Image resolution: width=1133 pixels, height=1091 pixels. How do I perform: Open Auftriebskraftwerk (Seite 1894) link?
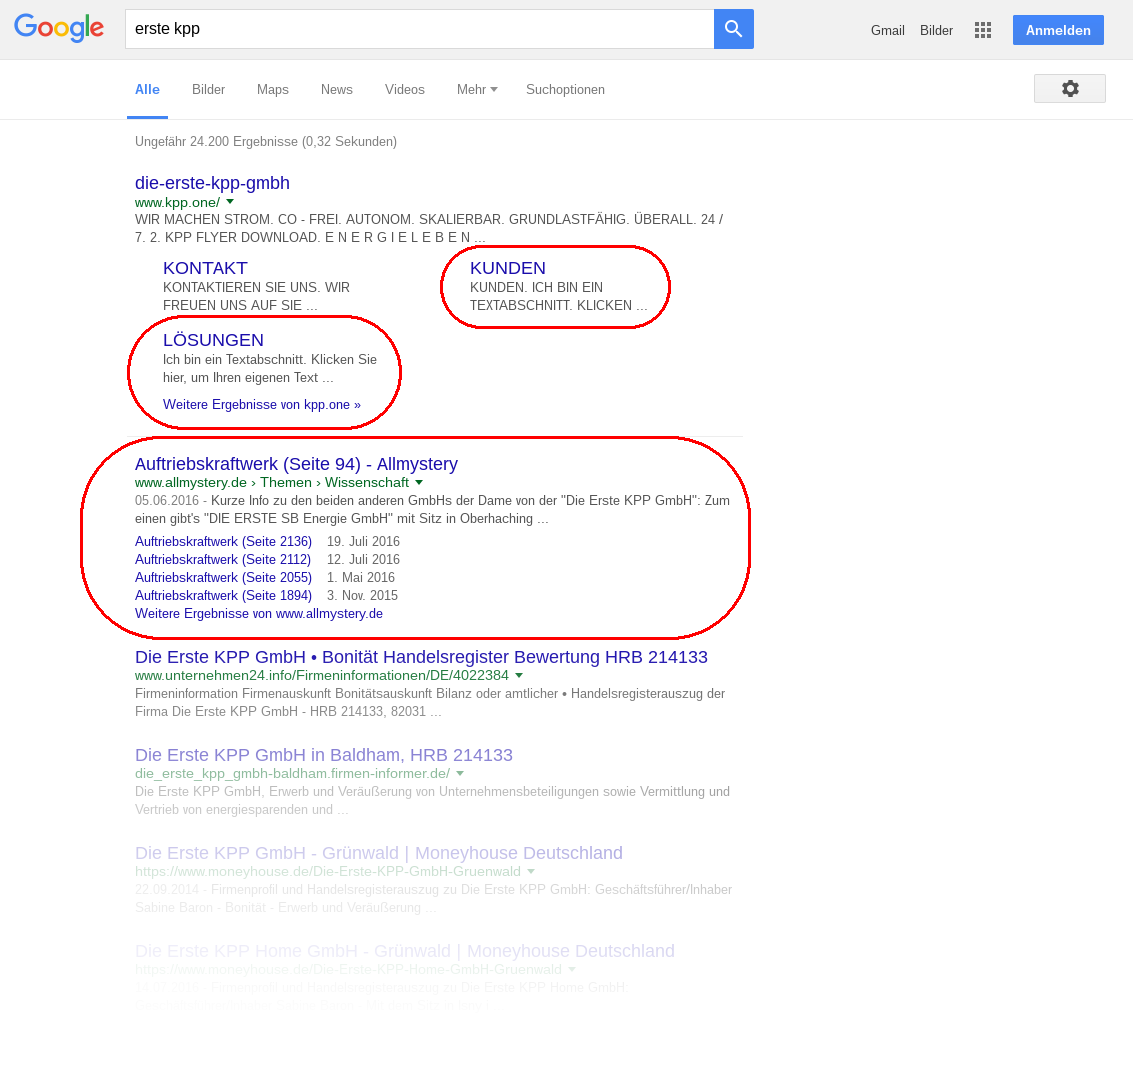tap(223, 595)
